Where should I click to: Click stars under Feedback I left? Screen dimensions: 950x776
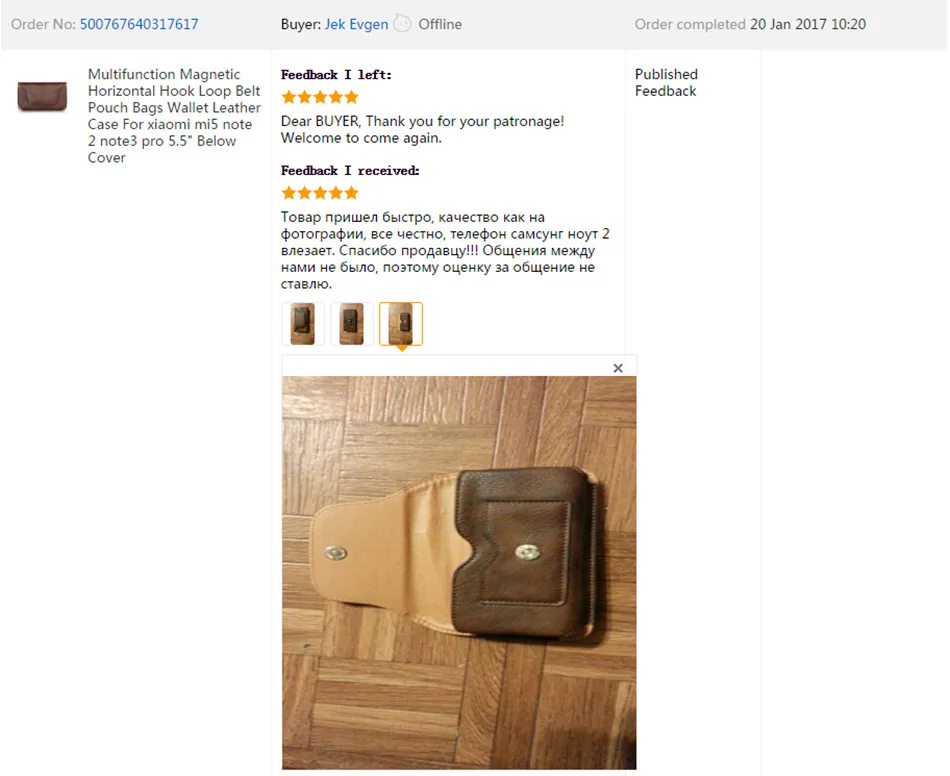point(320,97)
